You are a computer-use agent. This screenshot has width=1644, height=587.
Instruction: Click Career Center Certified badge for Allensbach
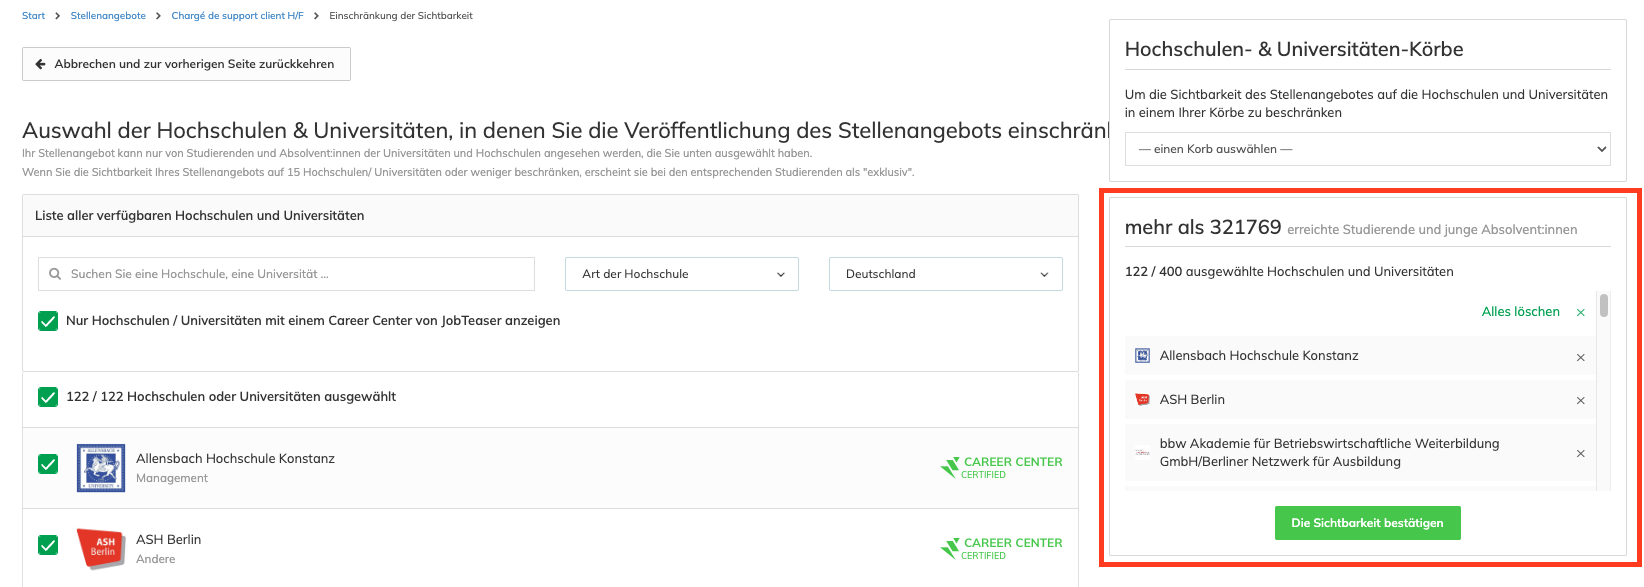point(1001,467)
